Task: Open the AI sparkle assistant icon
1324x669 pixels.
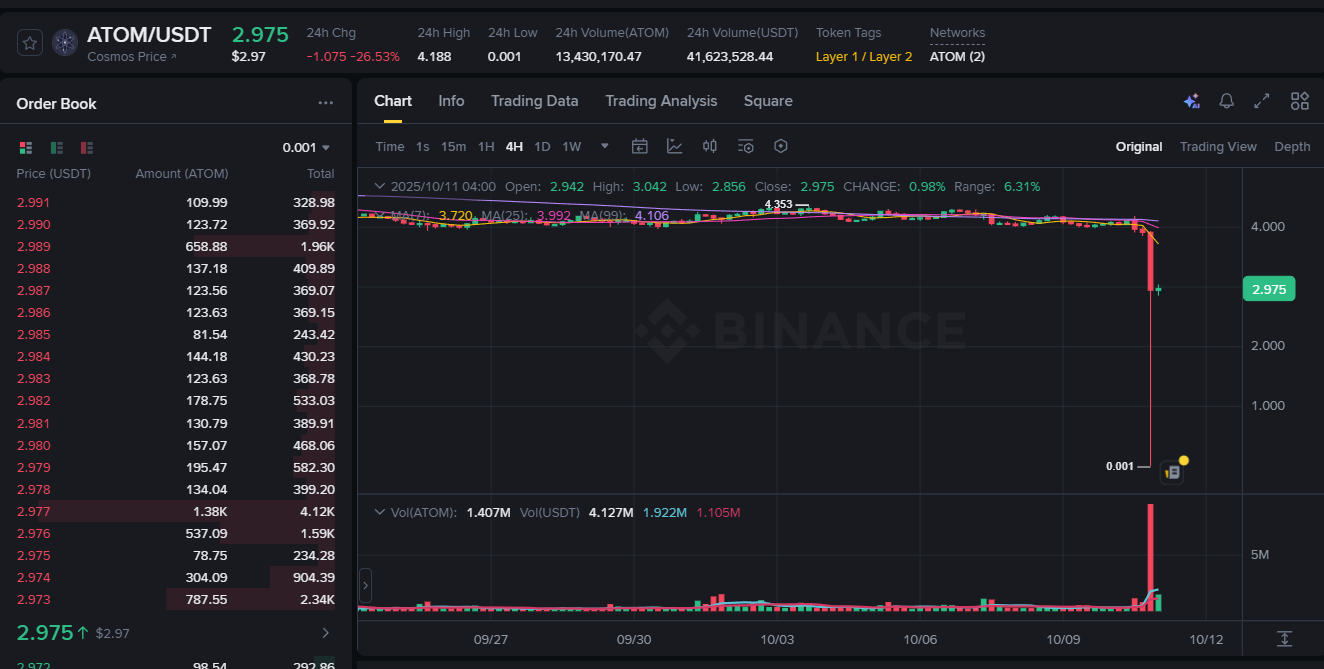Action: tap(1191, 101)
